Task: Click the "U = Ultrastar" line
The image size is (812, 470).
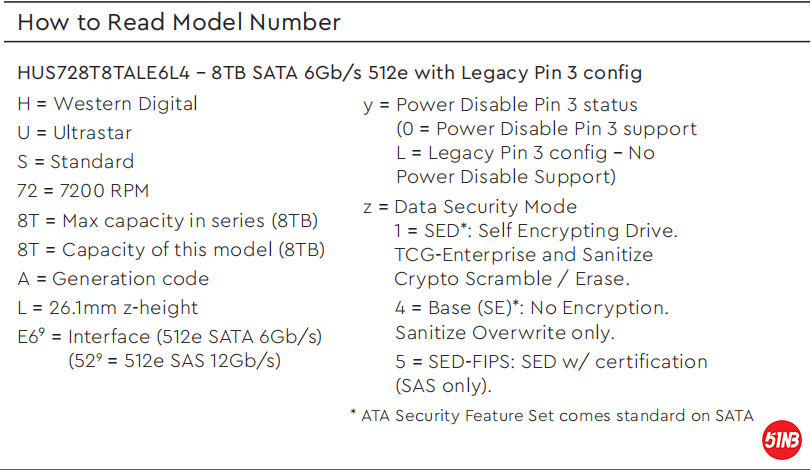Action: [75, 133]
